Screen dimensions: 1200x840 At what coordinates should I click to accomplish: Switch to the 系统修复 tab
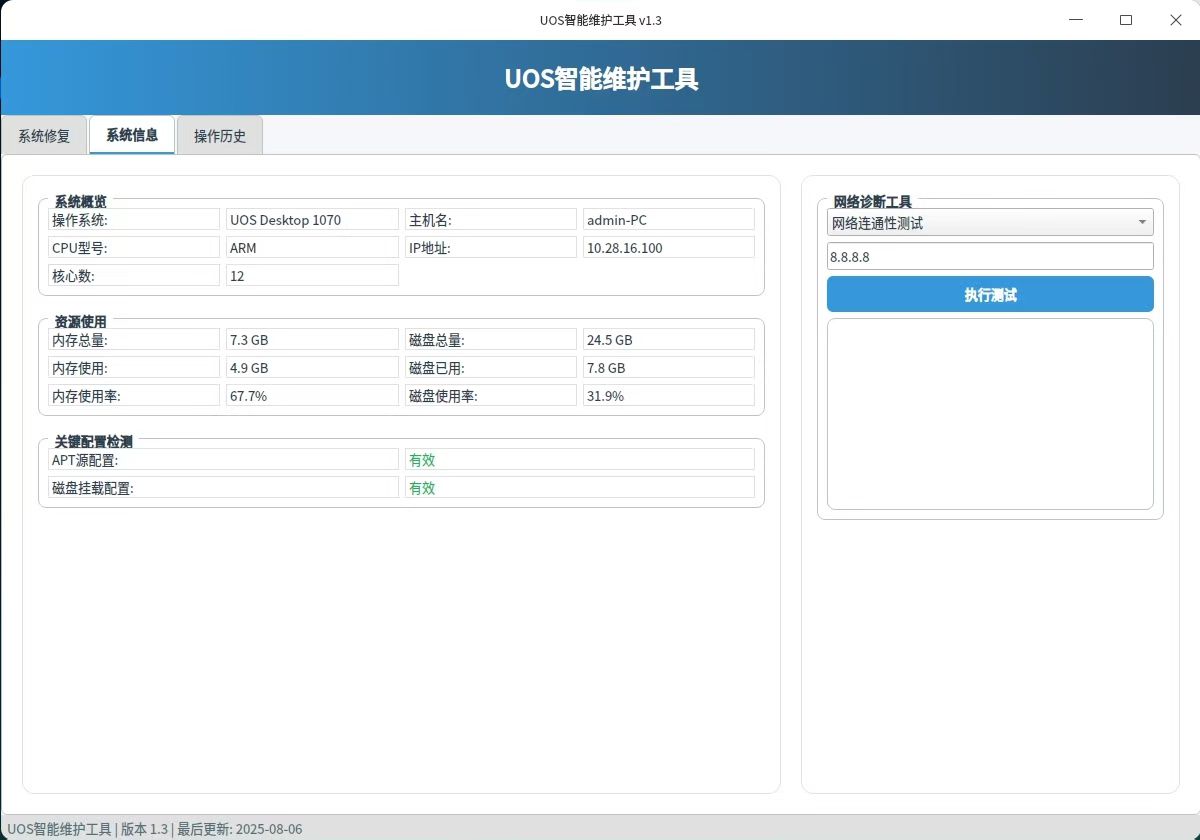(x=45, y=136)
